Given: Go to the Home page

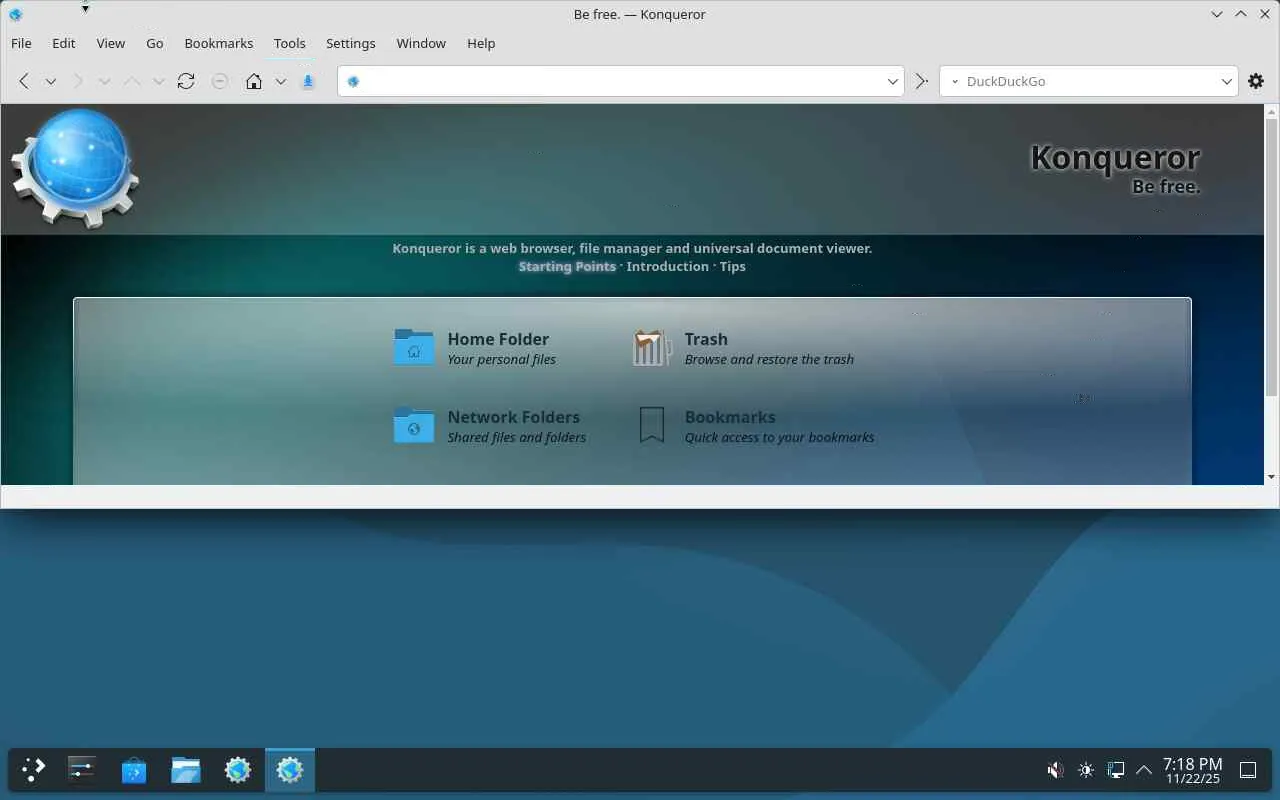Looking at the screenshot, I should (x=254, y=81).
